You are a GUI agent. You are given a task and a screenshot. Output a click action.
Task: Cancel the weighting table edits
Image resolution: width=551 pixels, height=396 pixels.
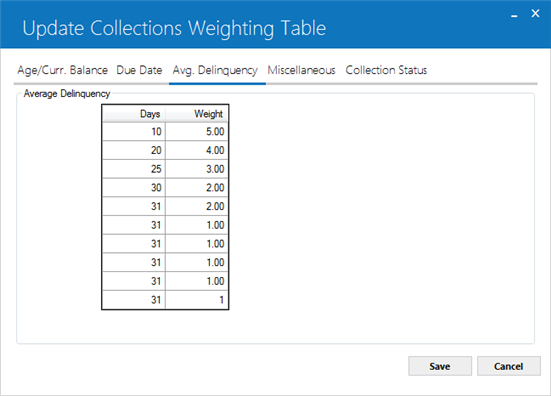(508, 366)
